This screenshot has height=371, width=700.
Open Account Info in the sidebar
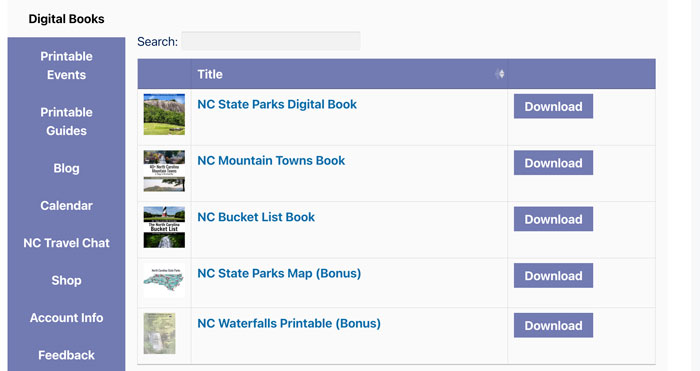67,318
